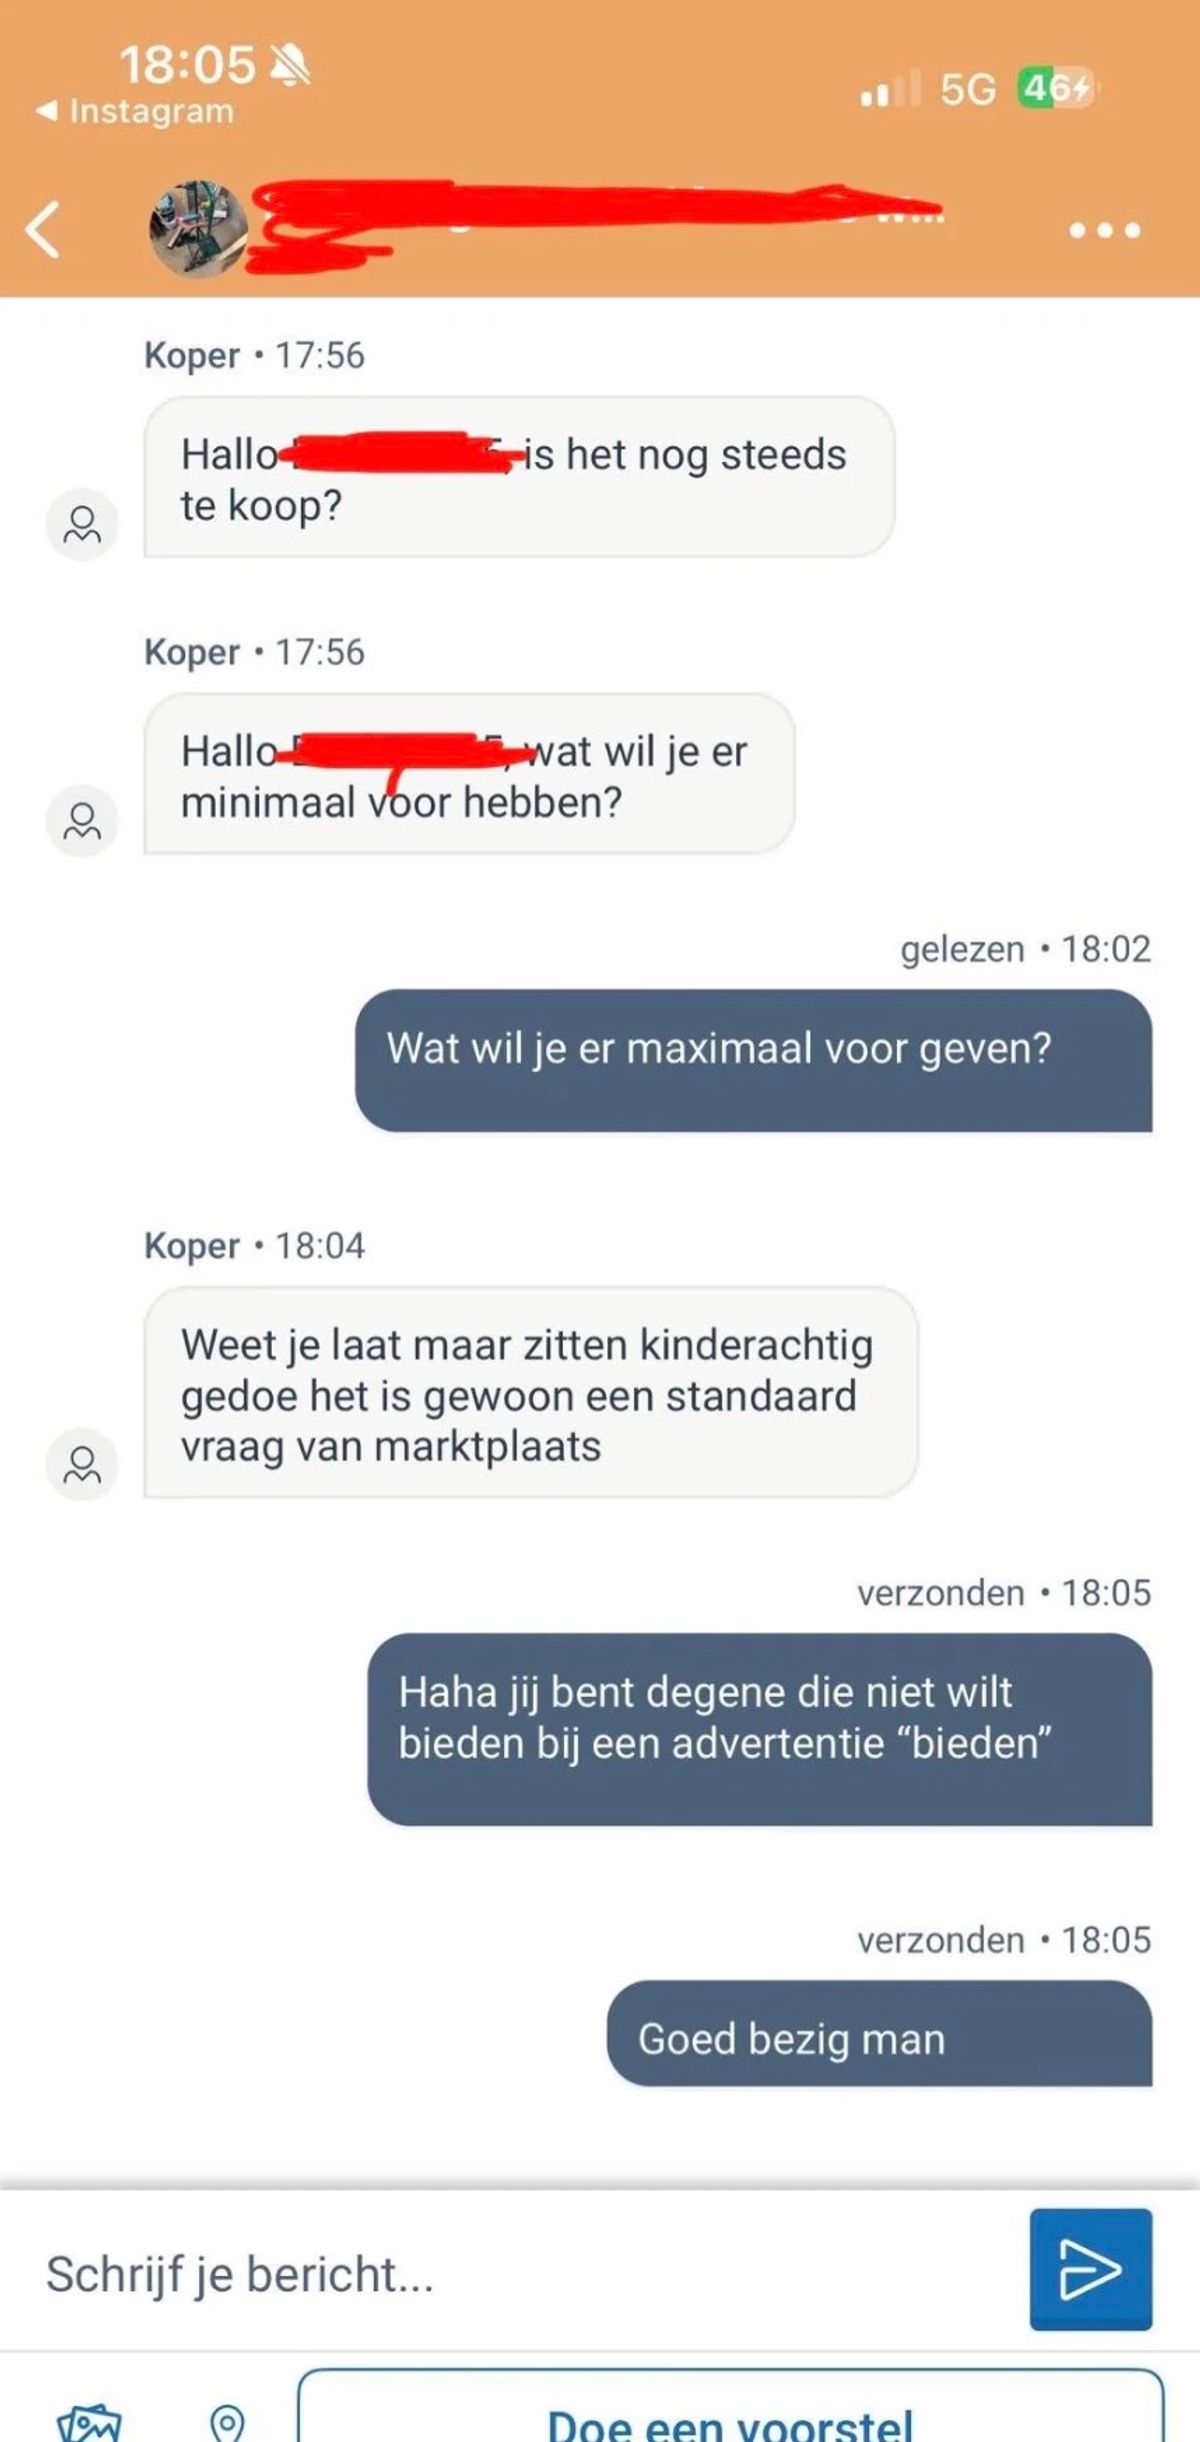This screenshot has height=2442, width=1200.
Task: Open the photo attachment icon
Action: (89, 2421)
